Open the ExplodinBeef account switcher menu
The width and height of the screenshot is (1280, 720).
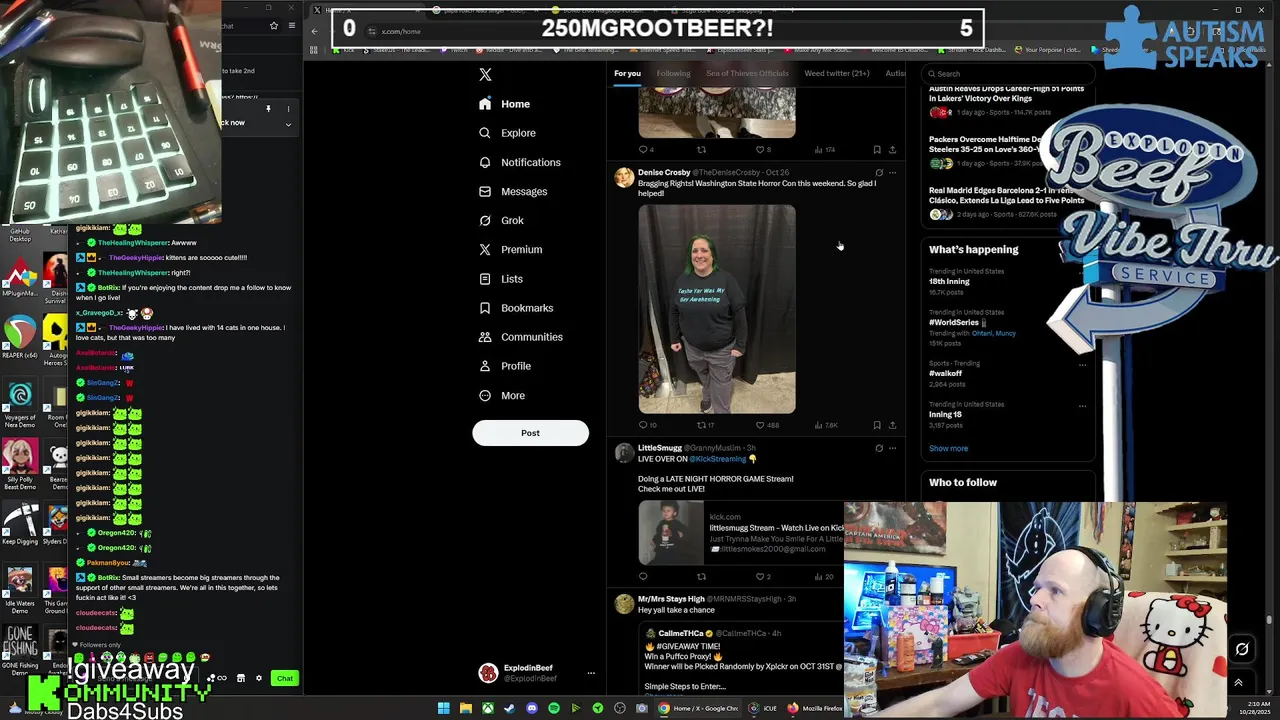[x=537, y=673]
